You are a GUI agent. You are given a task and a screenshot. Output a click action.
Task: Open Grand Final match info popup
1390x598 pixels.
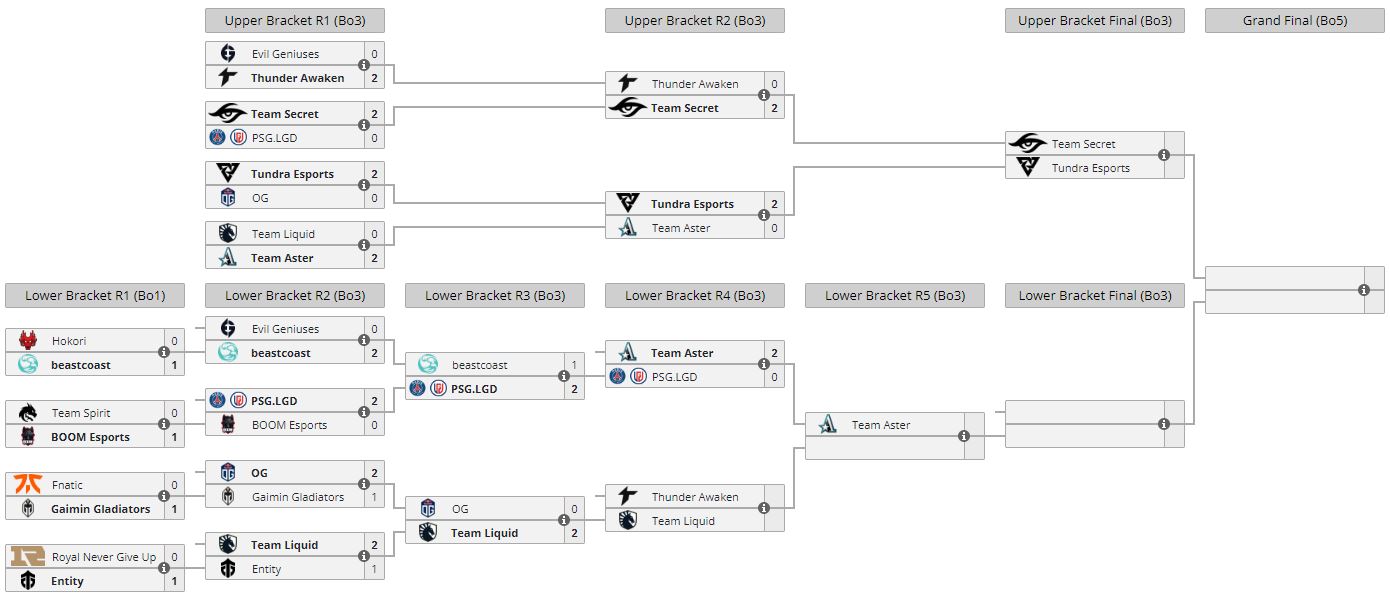pyautogui.click(x=1364, y=290)
